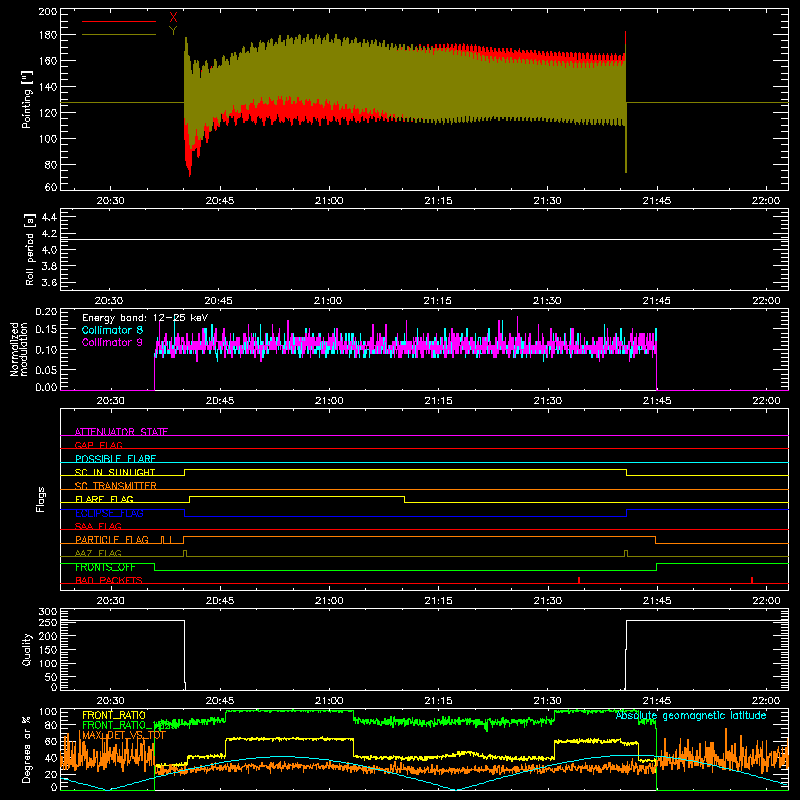
Task: Click the Pointing axis title
Action: click(x=27, y=99)
